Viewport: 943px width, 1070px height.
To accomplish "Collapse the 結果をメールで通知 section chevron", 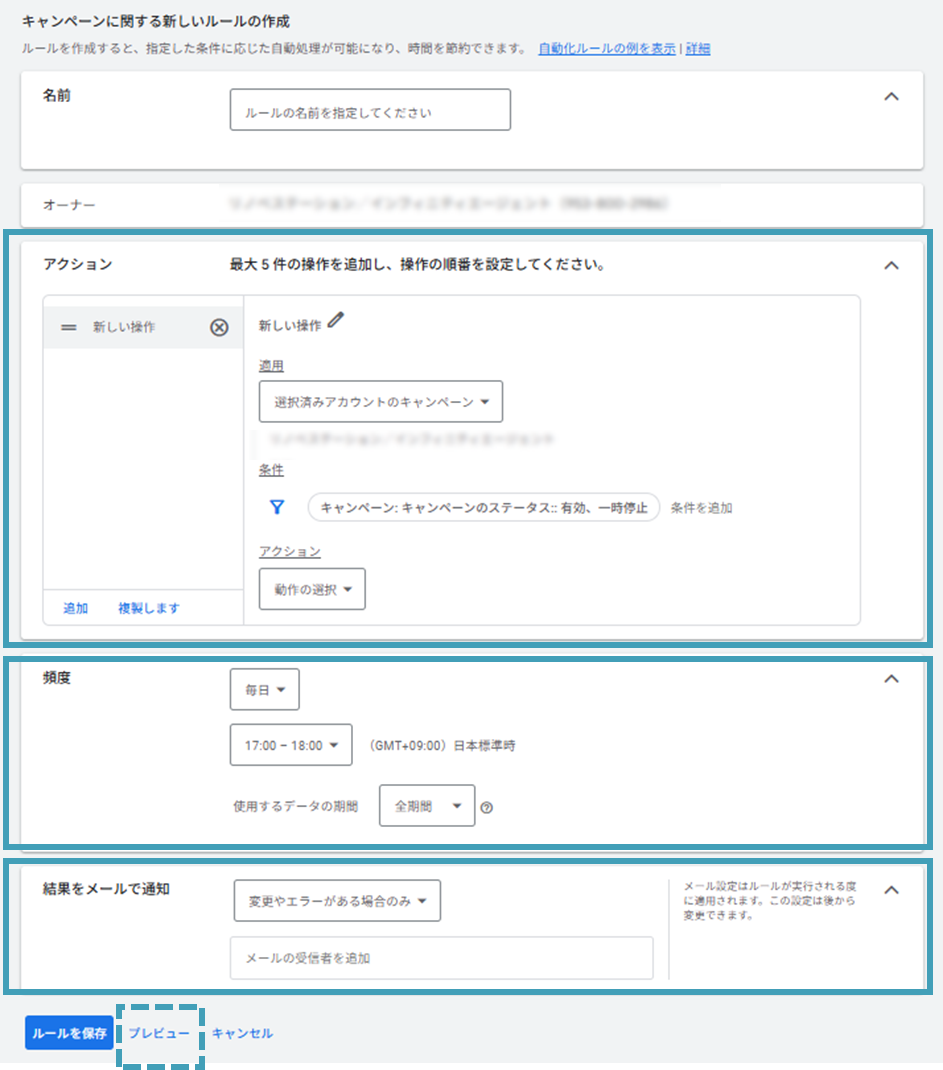I will click(x=892, y=889).
